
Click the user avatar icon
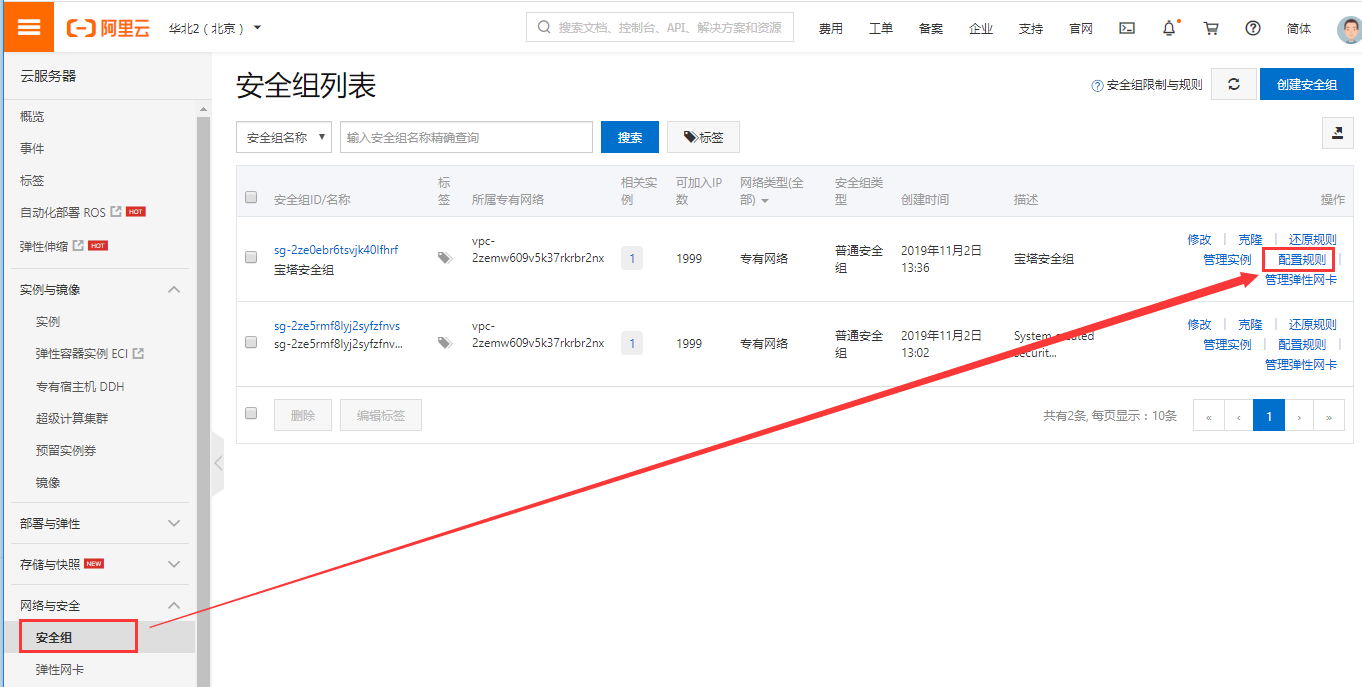[x=1348, y=29]
